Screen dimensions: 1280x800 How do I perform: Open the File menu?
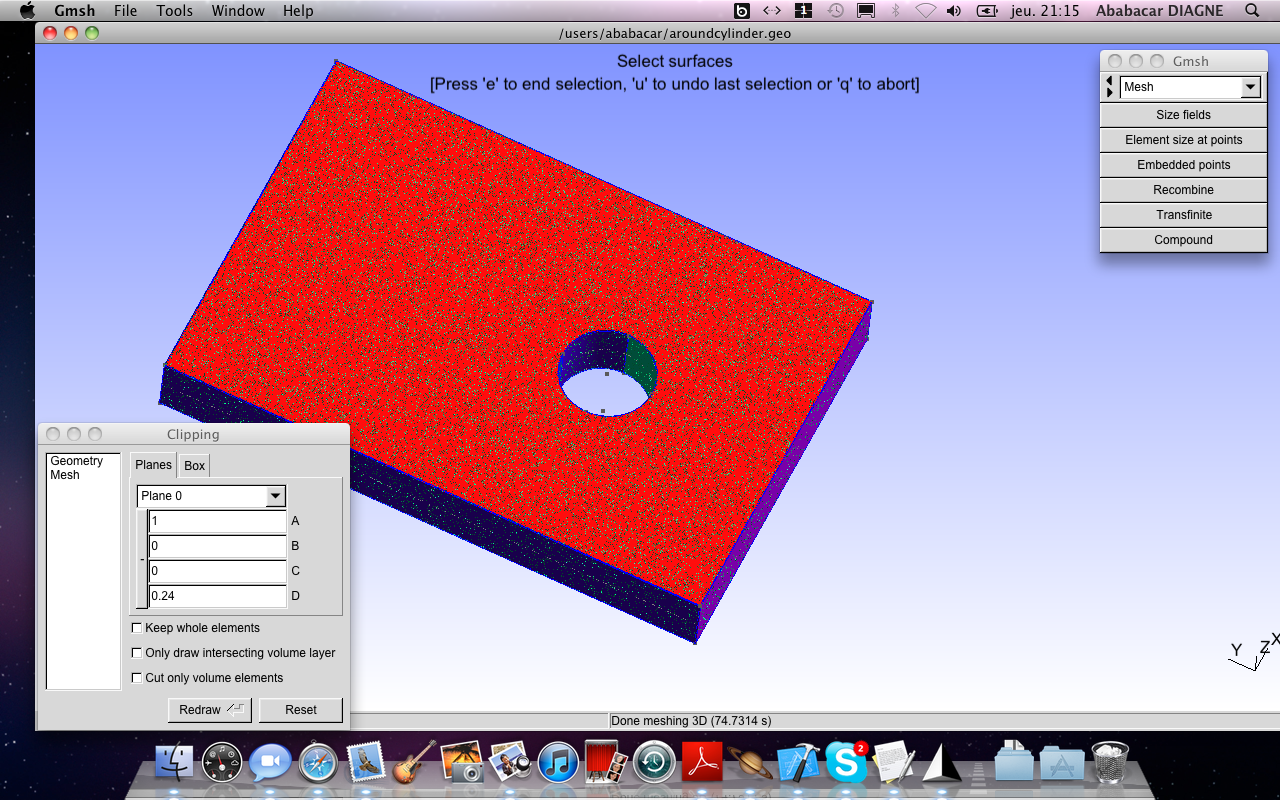[126, 10]
